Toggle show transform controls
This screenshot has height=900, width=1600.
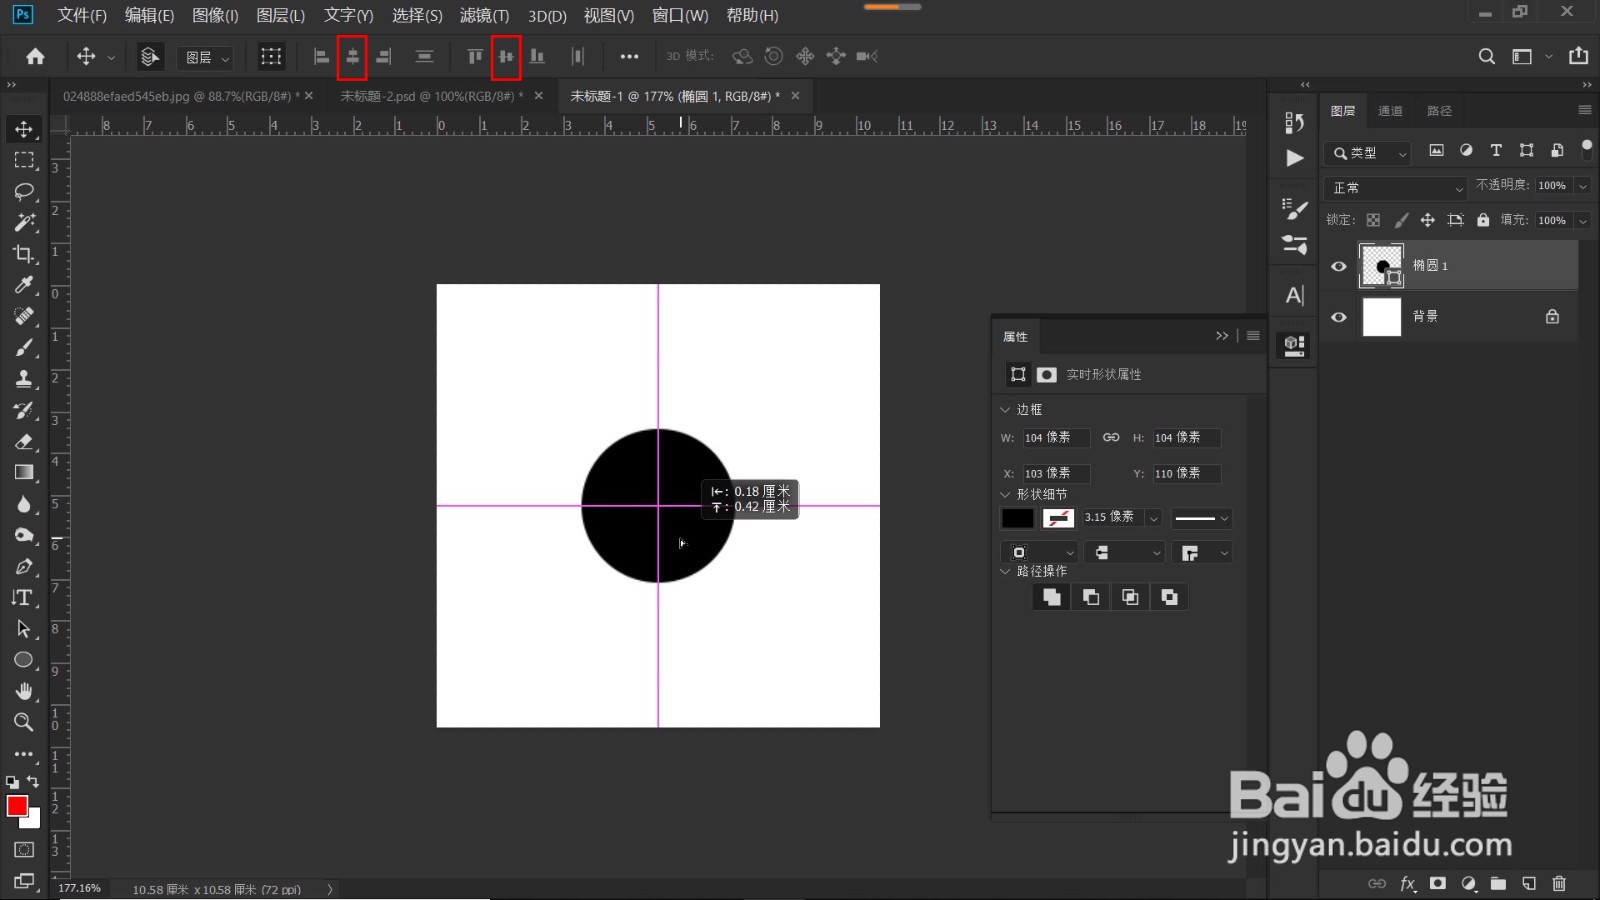pos(271,57)
